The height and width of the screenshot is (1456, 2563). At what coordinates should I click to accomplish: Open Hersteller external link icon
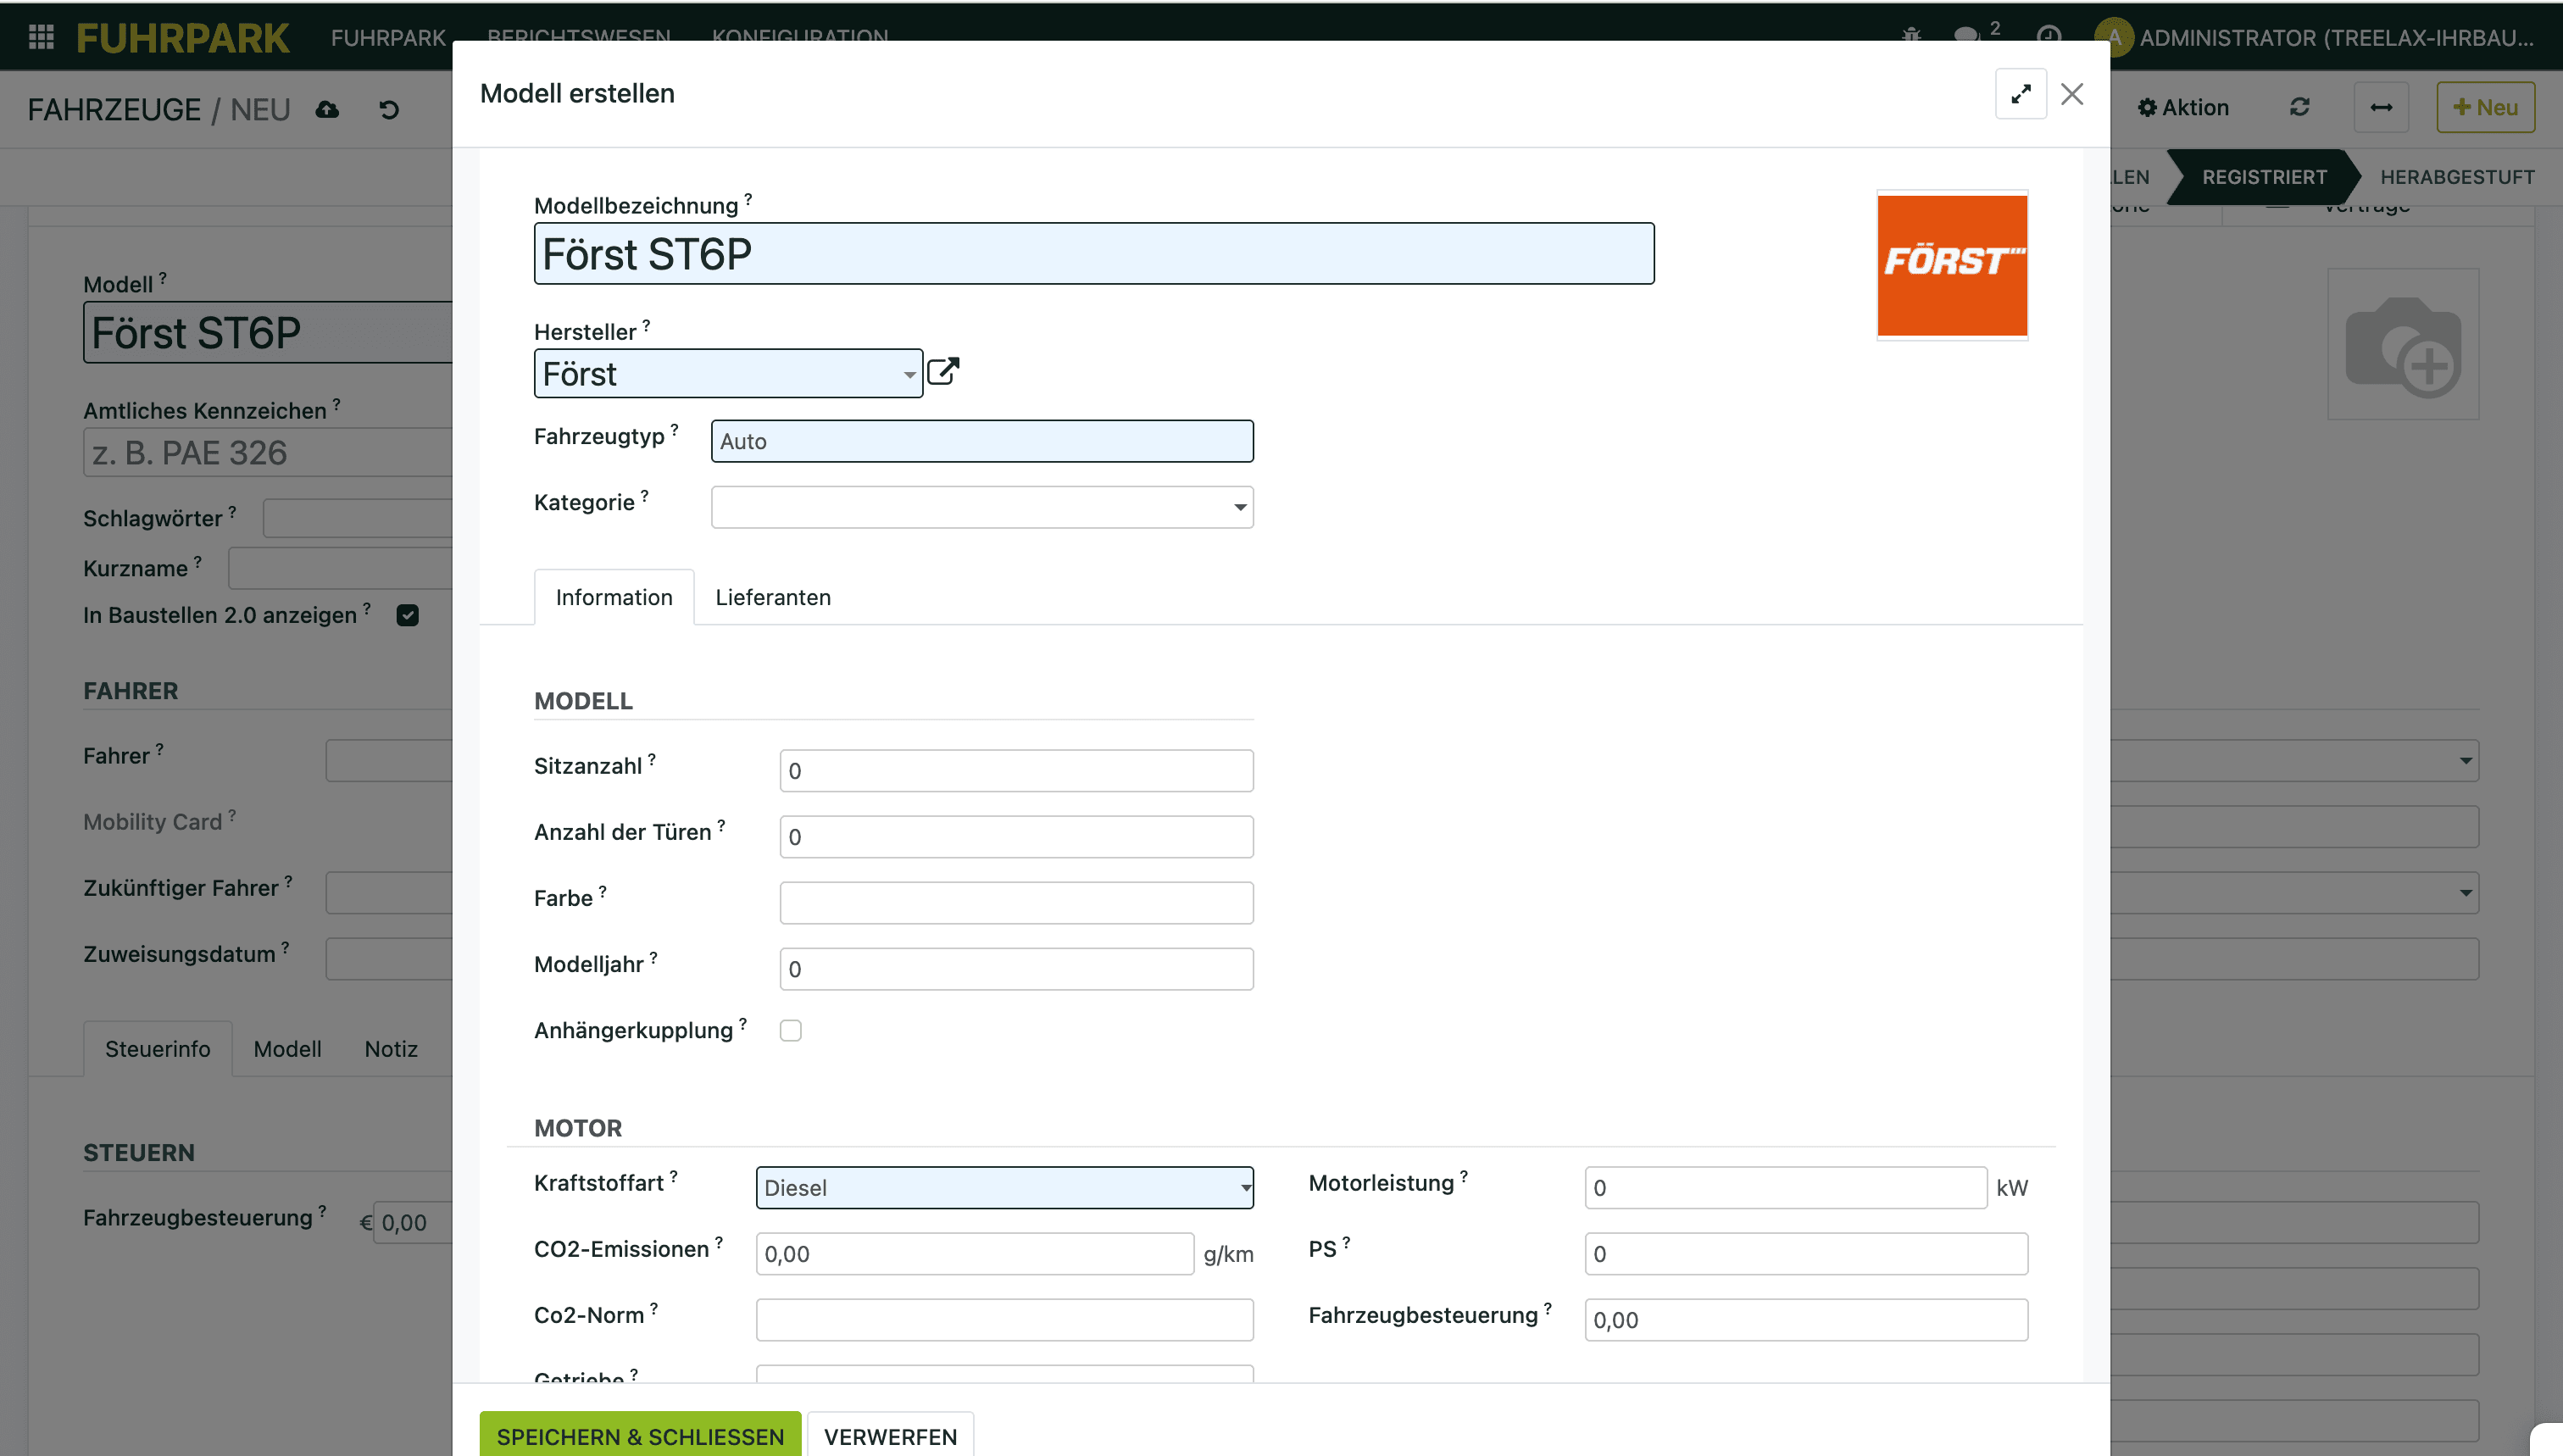[943, 372]
